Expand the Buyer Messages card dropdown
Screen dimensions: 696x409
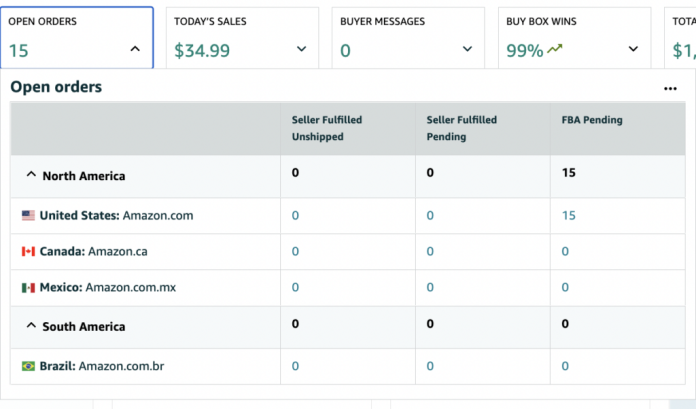tap(467, 49)
